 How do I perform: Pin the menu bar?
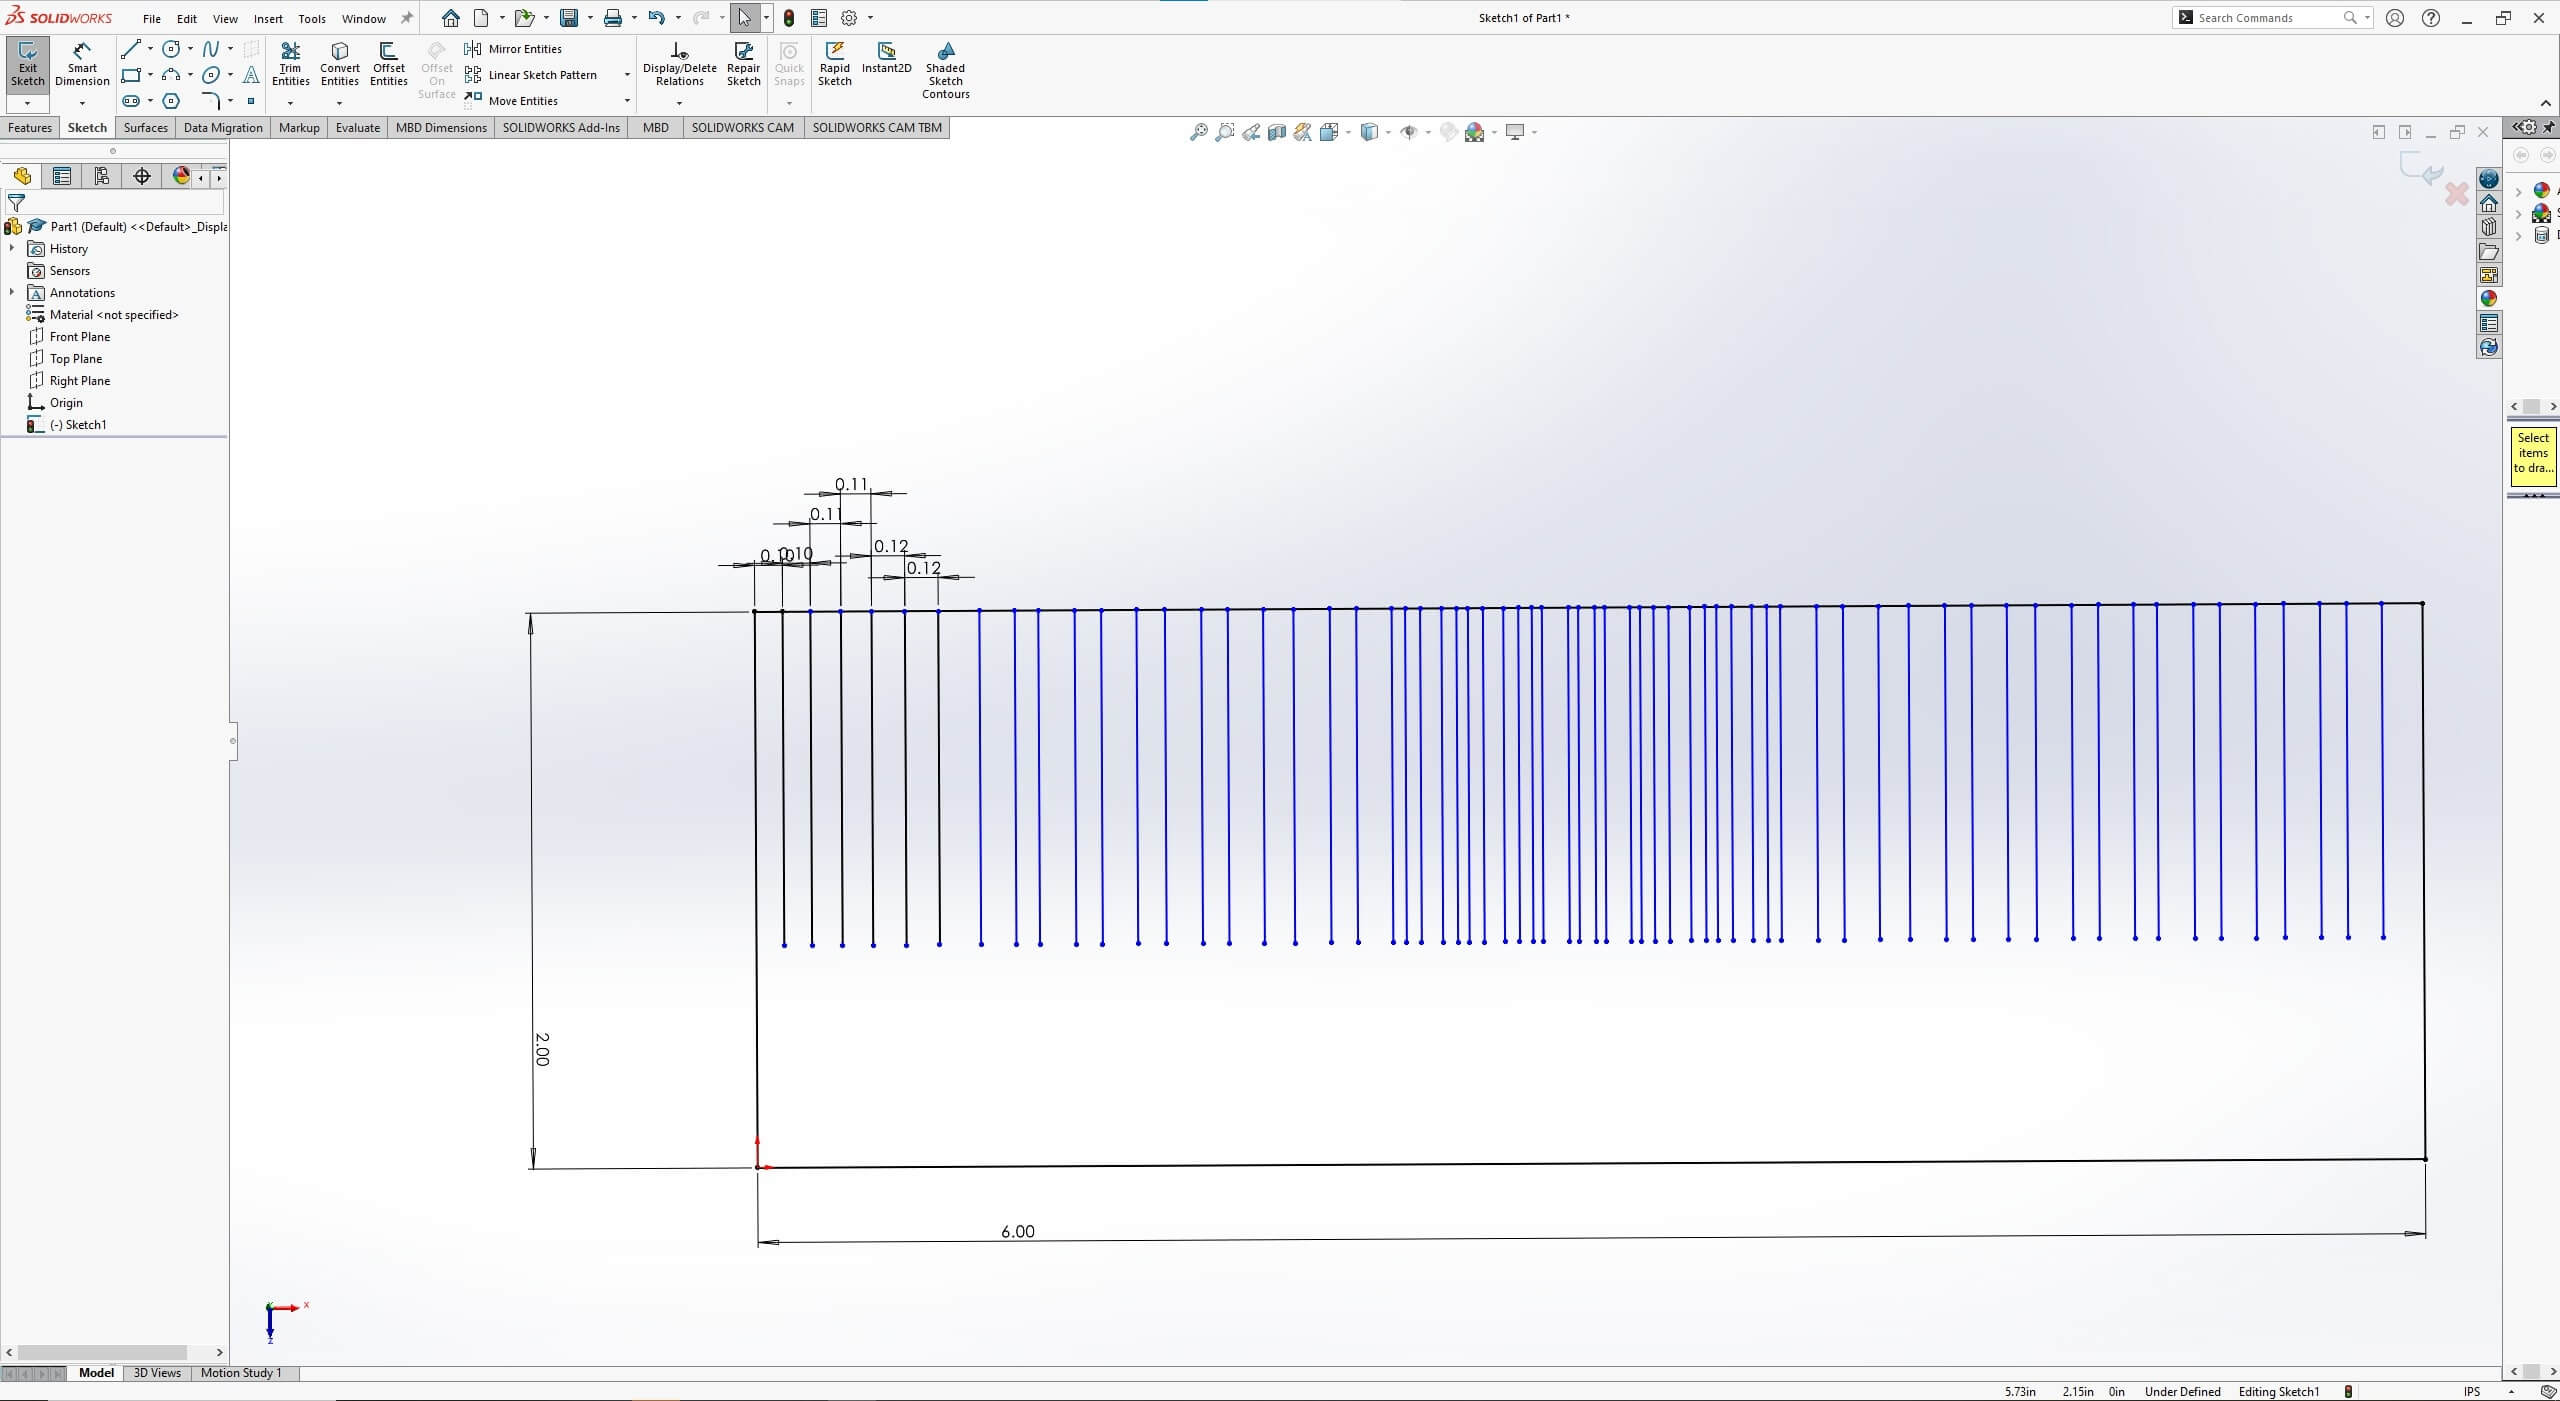pos(407,18)
